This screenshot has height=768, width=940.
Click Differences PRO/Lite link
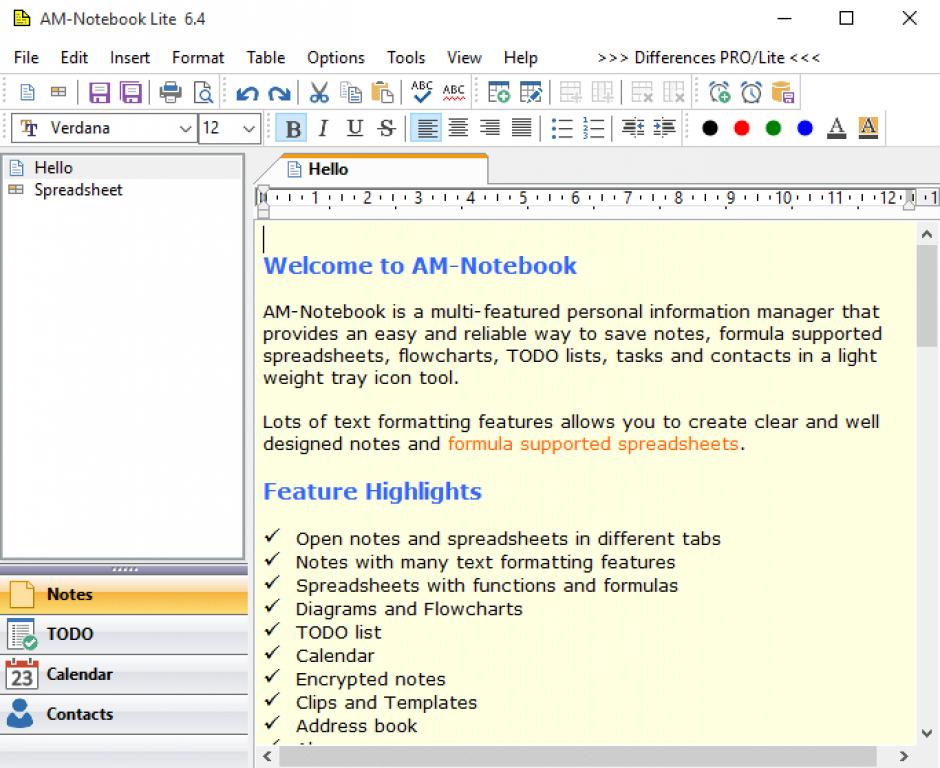coord(709,58)
